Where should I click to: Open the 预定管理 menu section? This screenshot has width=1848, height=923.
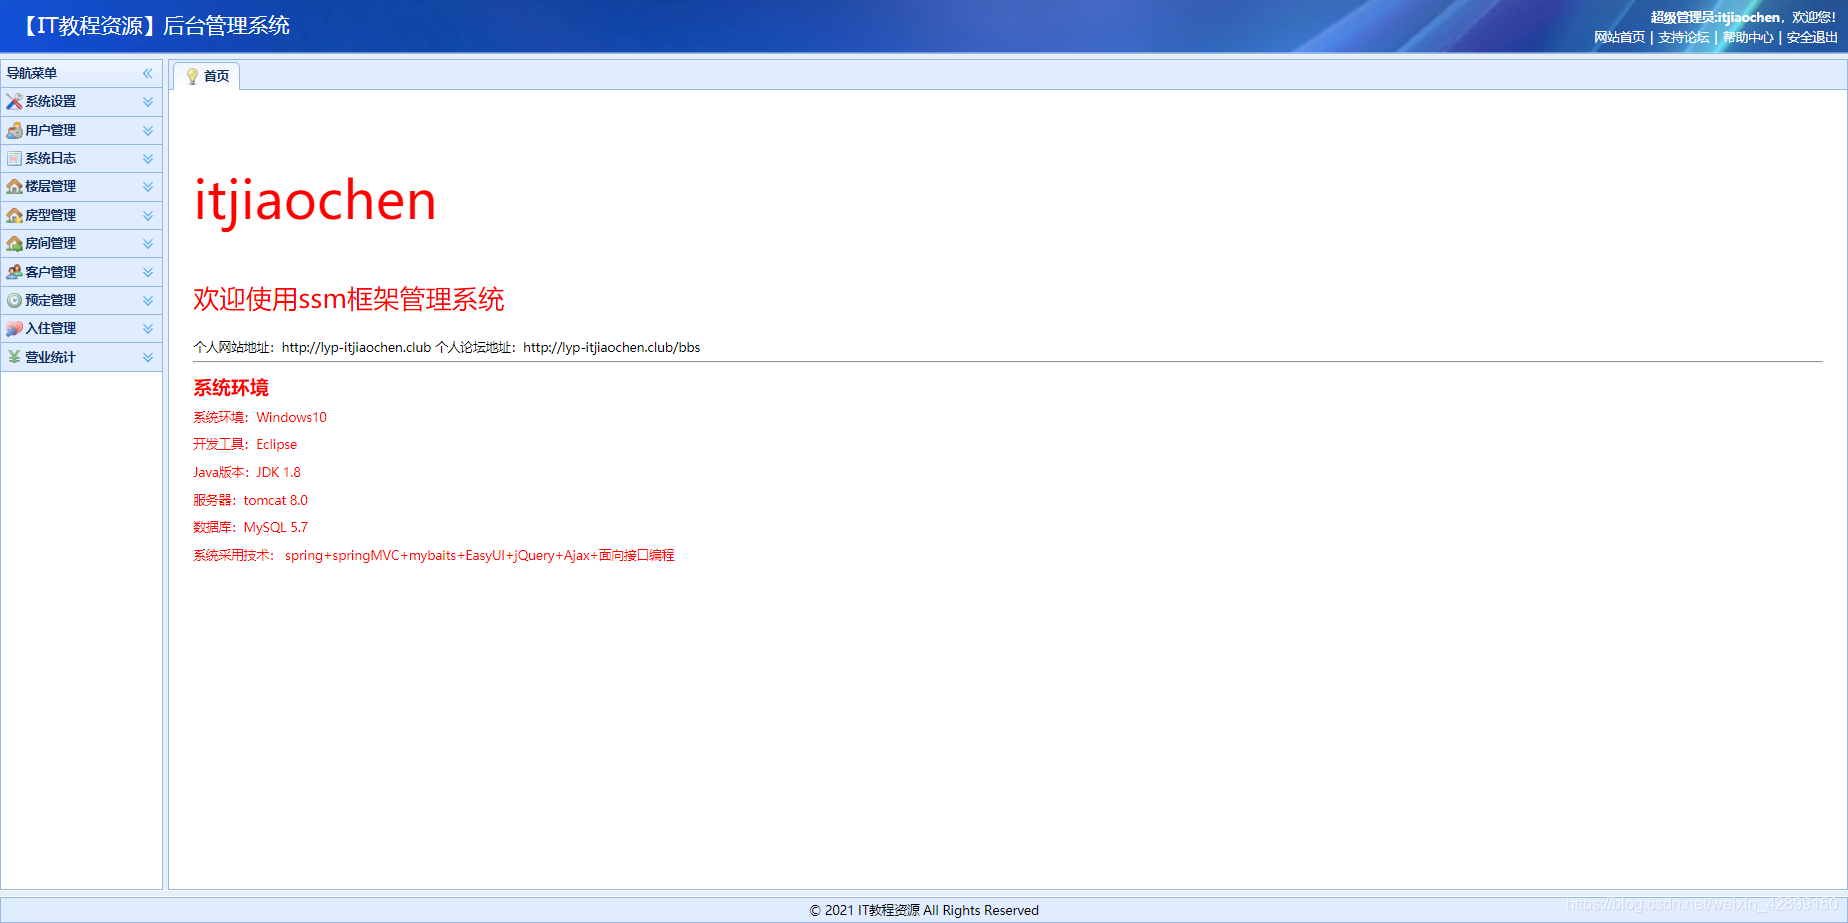[81, 300]
